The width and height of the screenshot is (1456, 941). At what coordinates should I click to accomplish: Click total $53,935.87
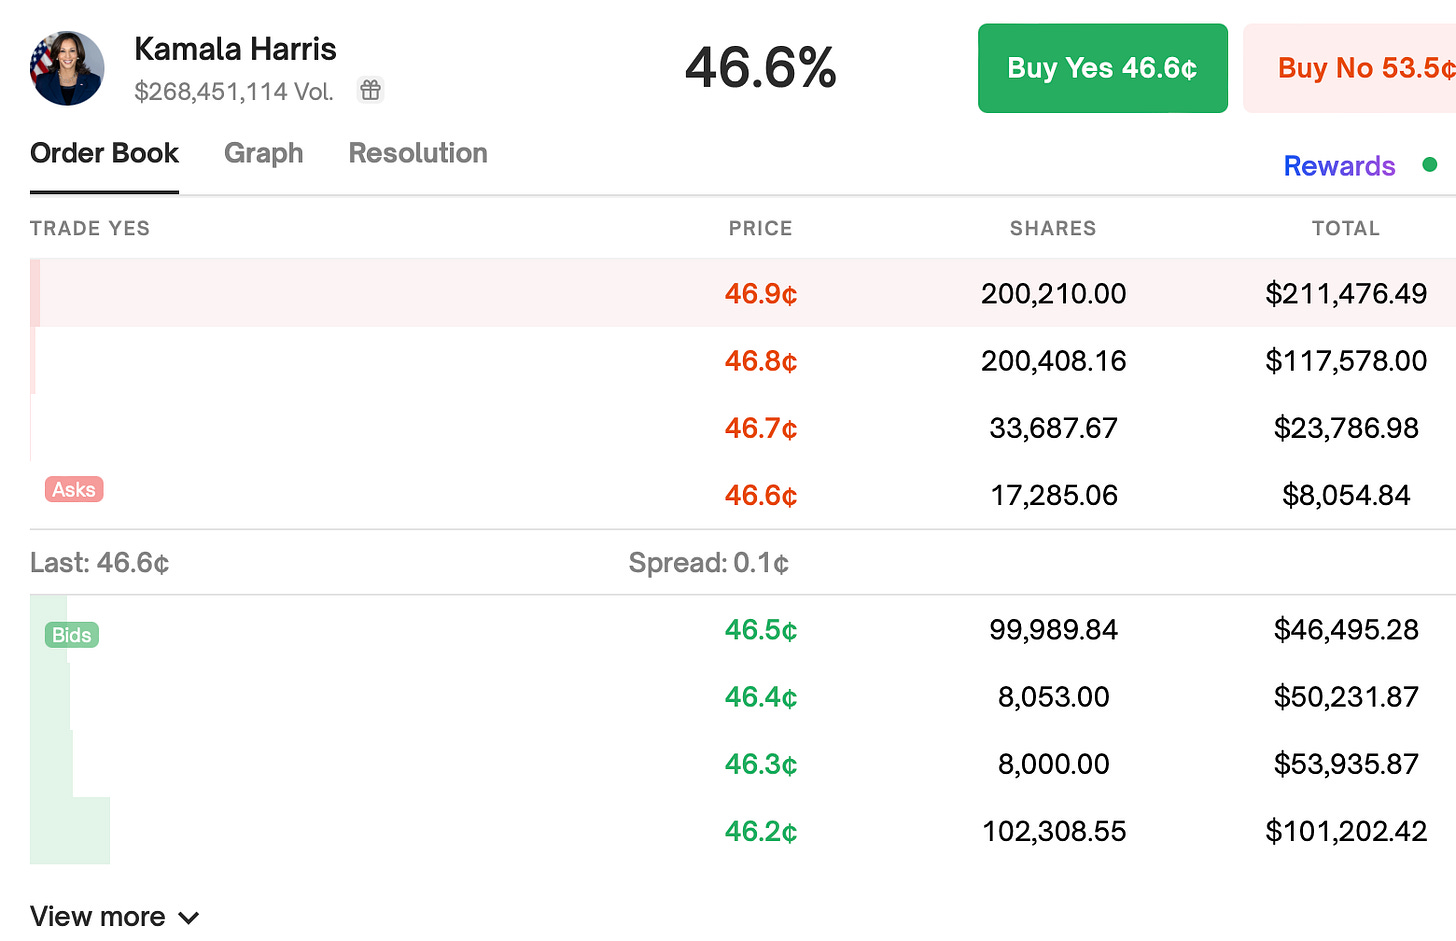(x=1346, y=764)
